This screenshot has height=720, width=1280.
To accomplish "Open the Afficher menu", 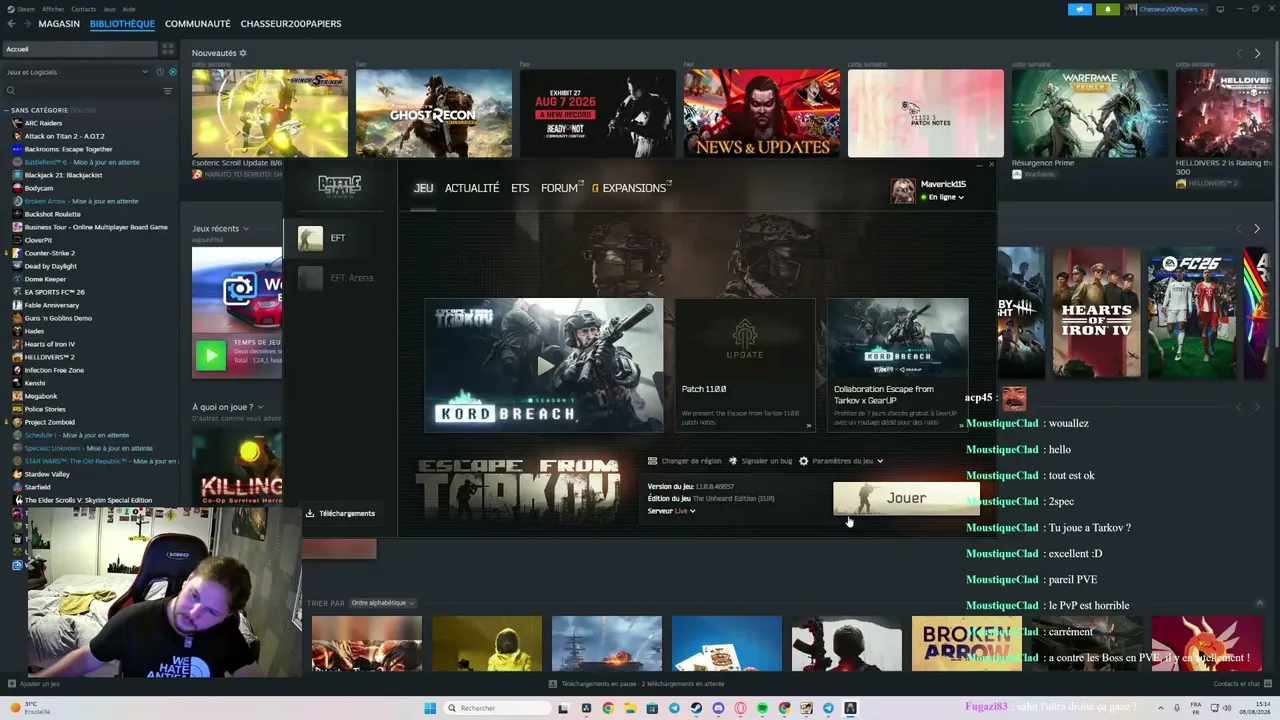I will (53, 9).
